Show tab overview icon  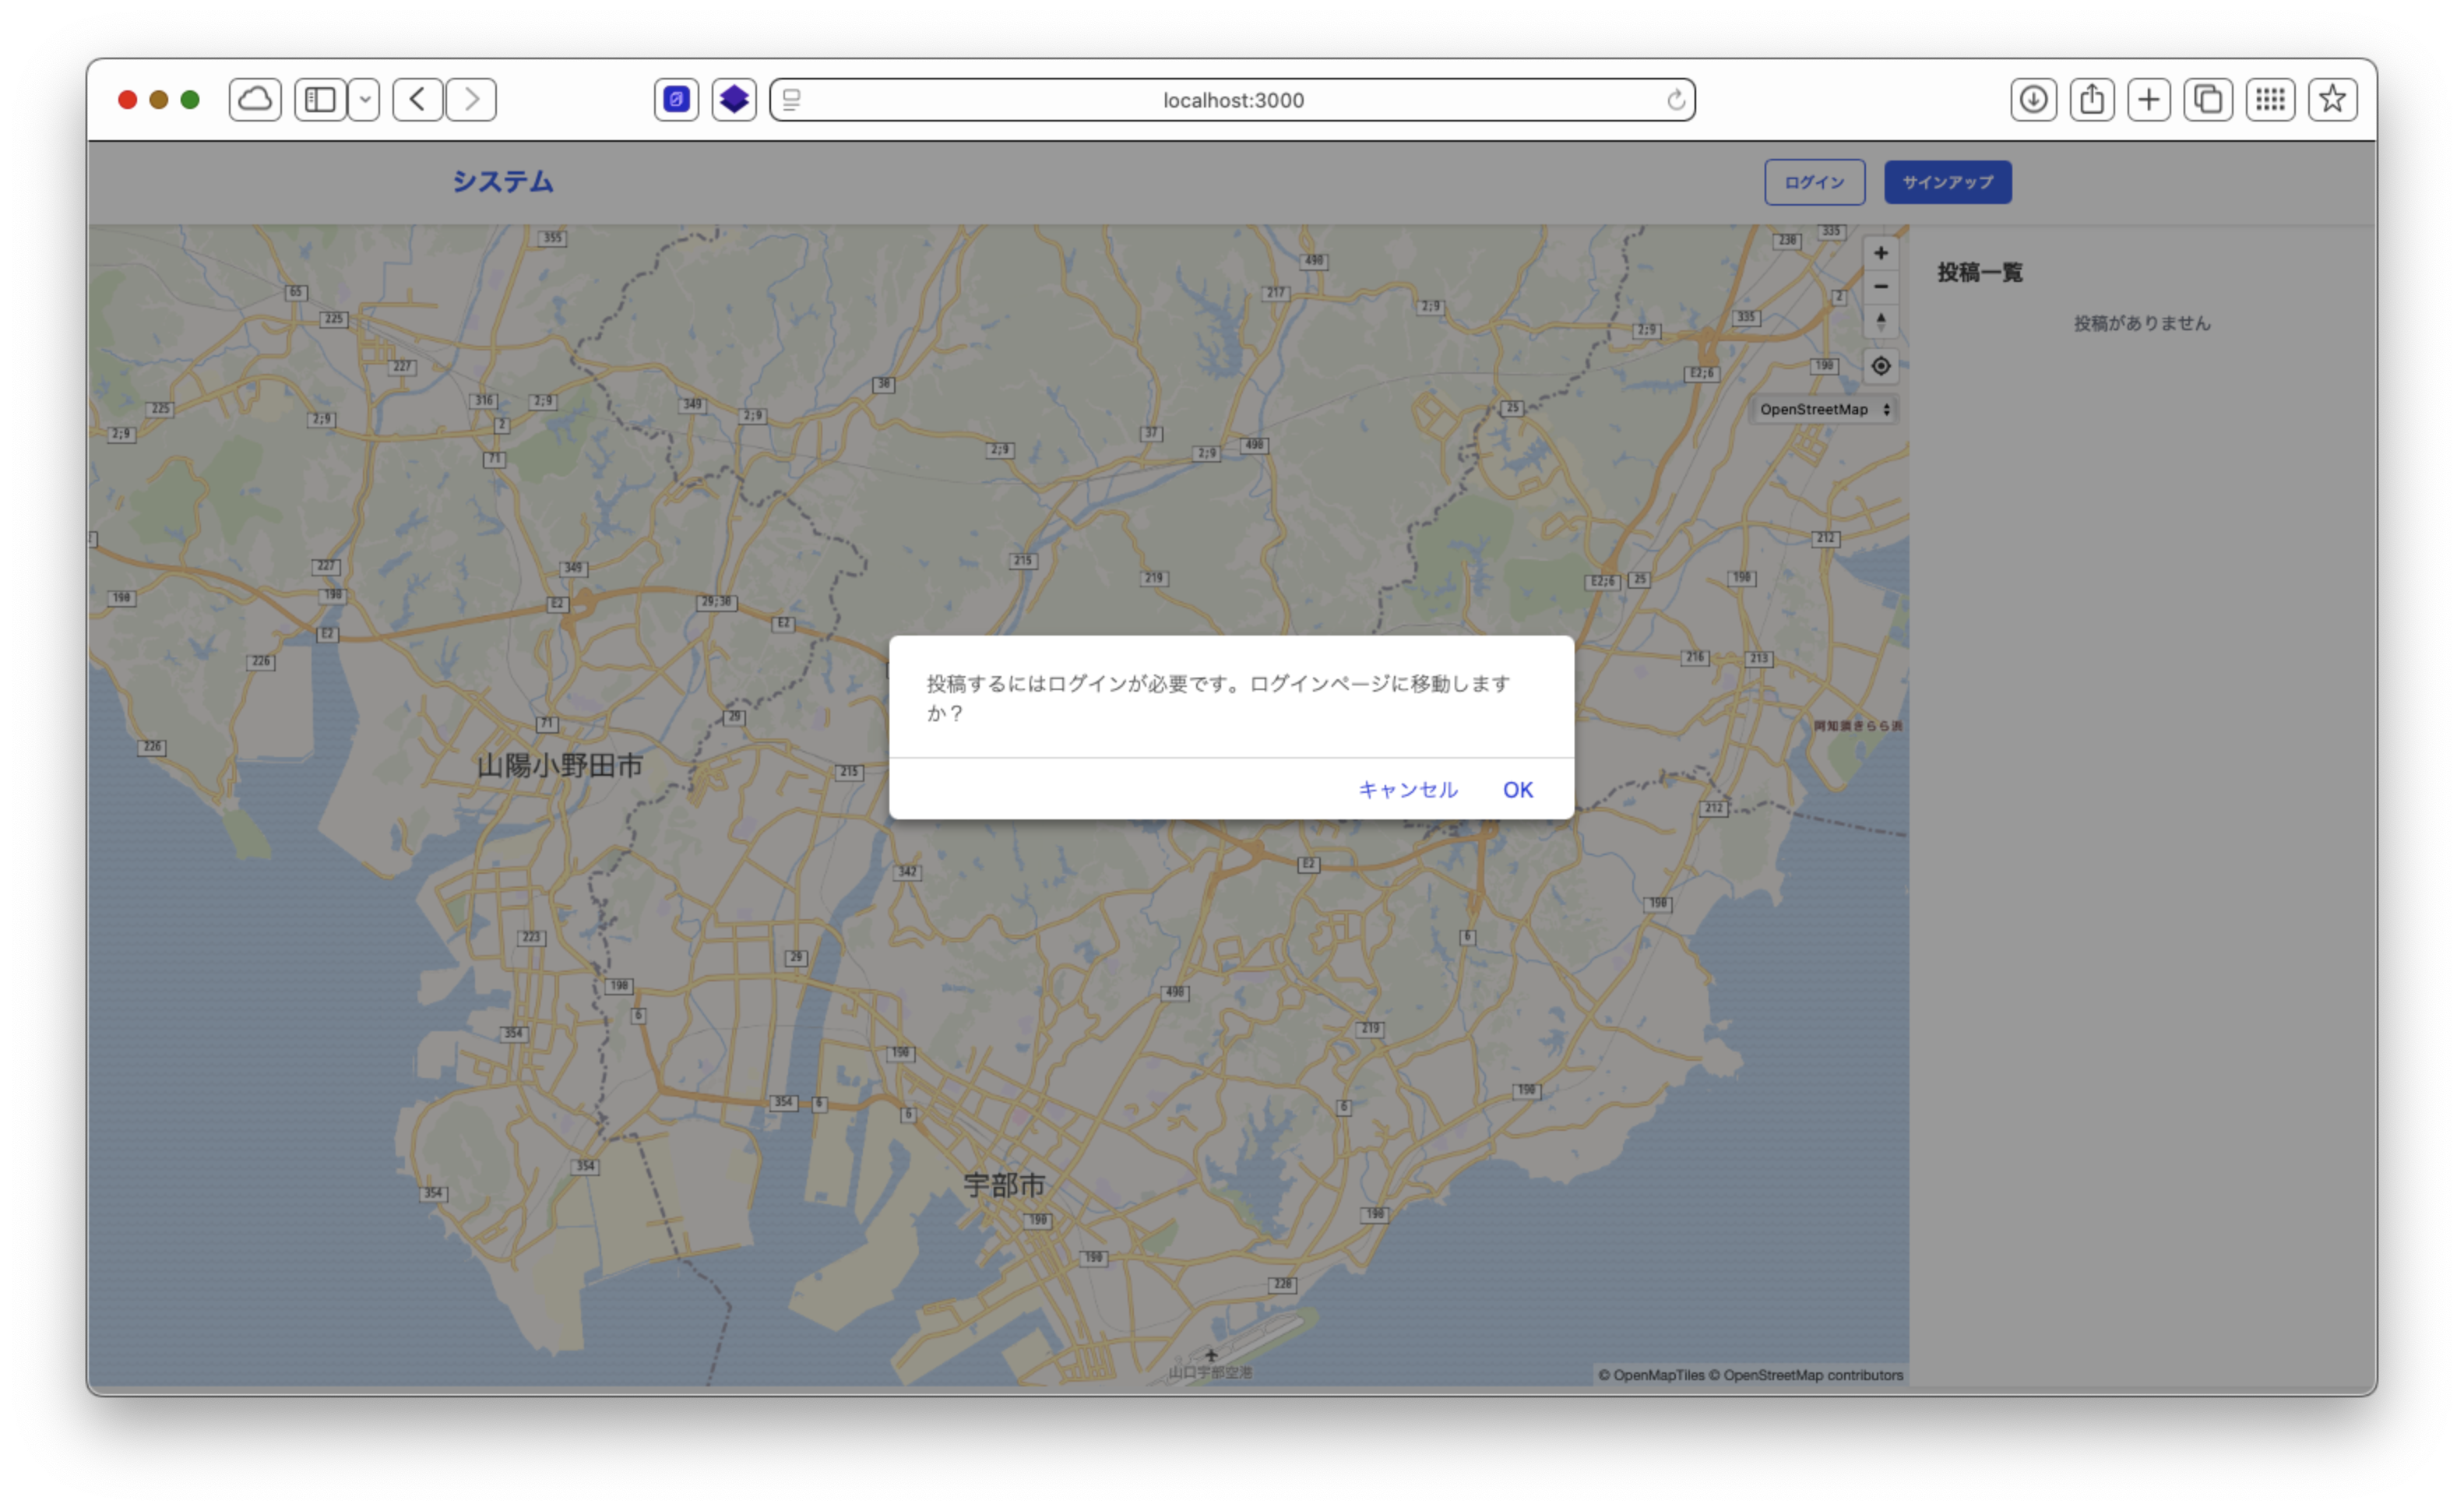[2207, 100]
